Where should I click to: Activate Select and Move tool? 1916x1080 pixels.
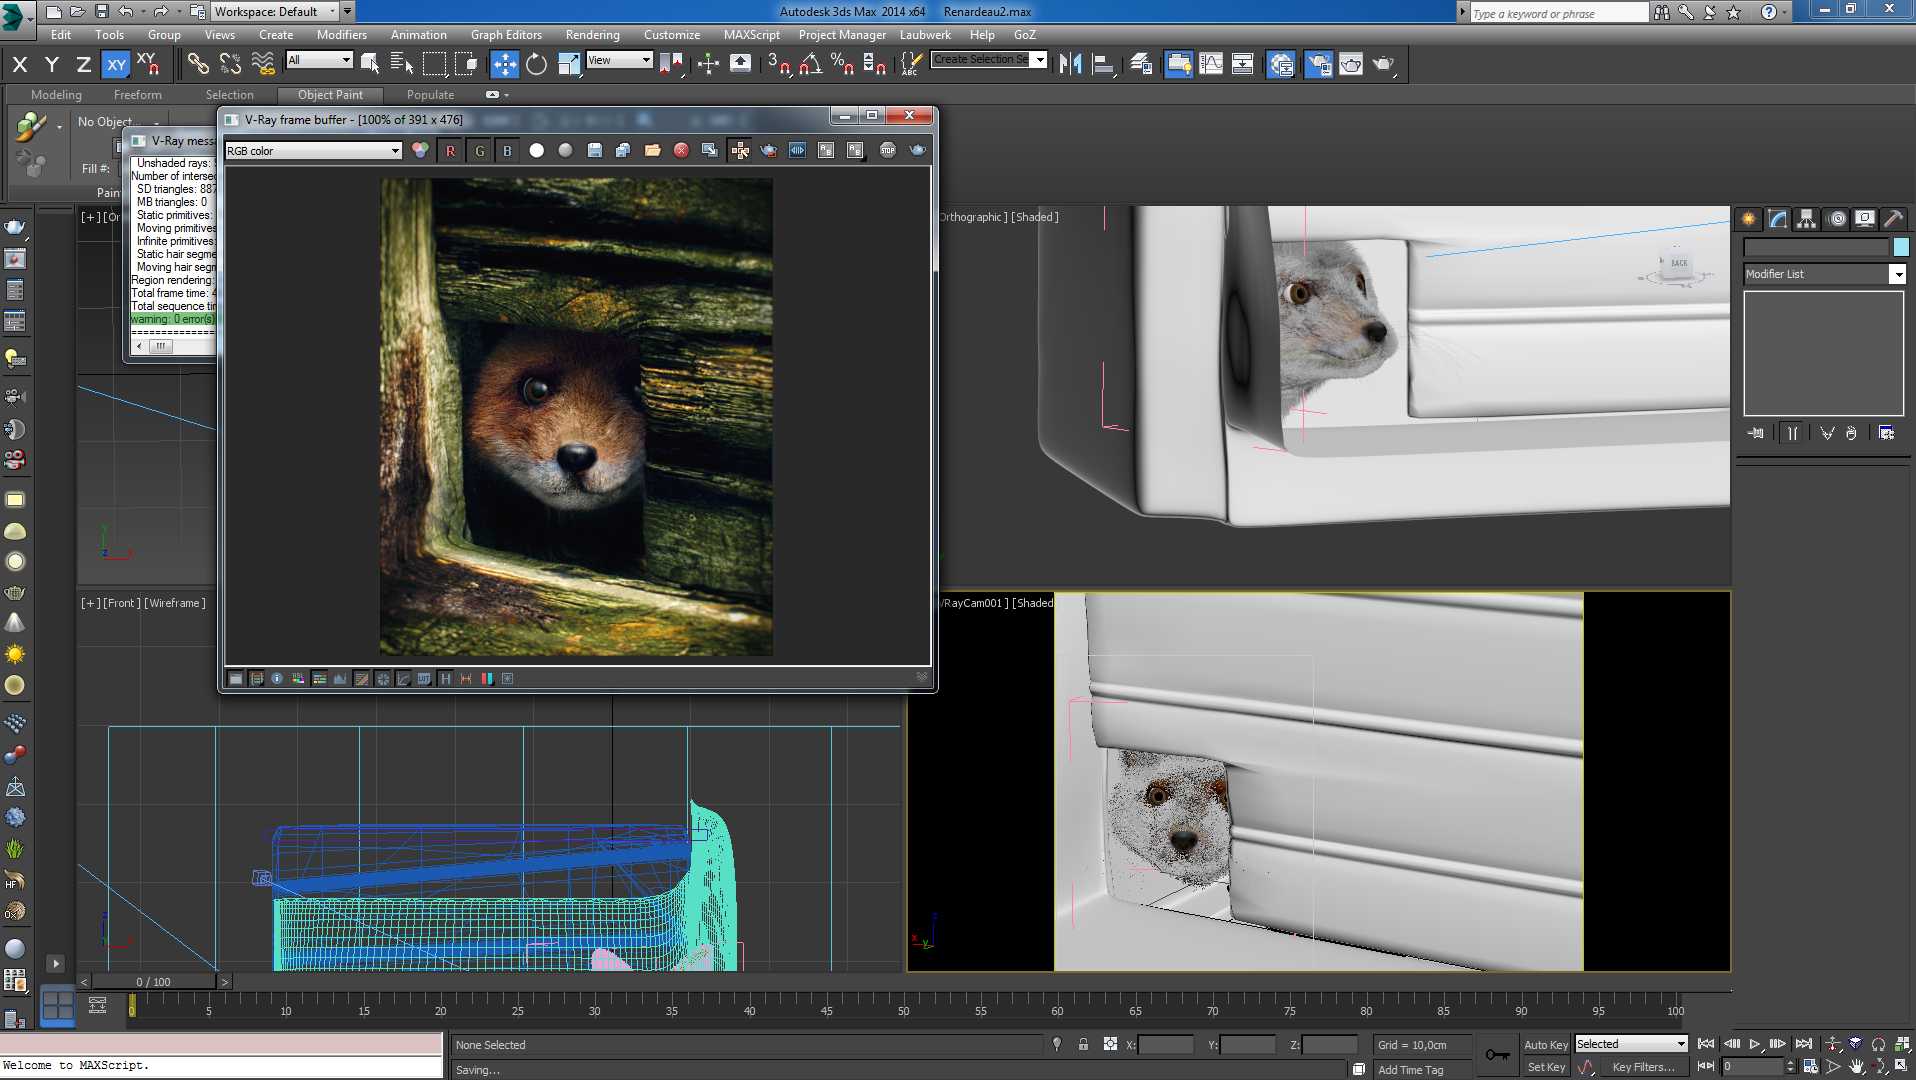(x=505, y=64)
